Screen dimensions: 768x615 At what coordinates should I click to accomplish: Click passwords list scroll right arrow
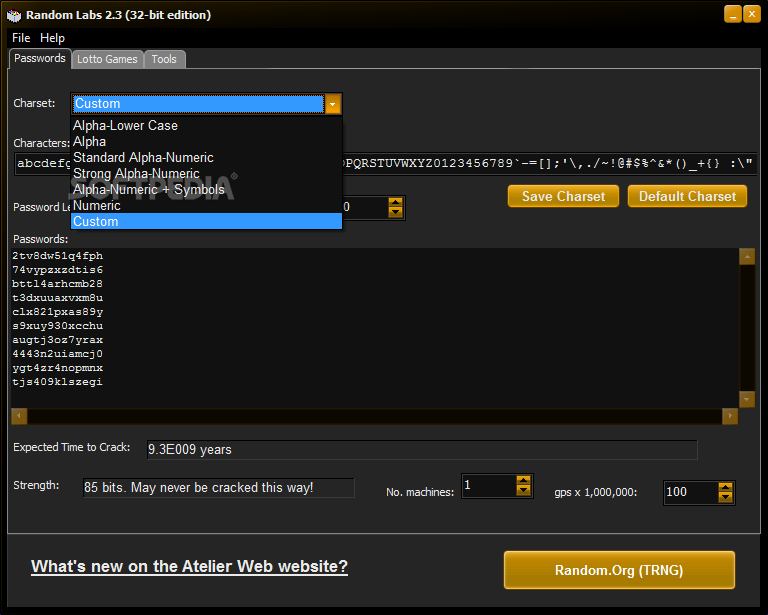[x=730, y=416]
